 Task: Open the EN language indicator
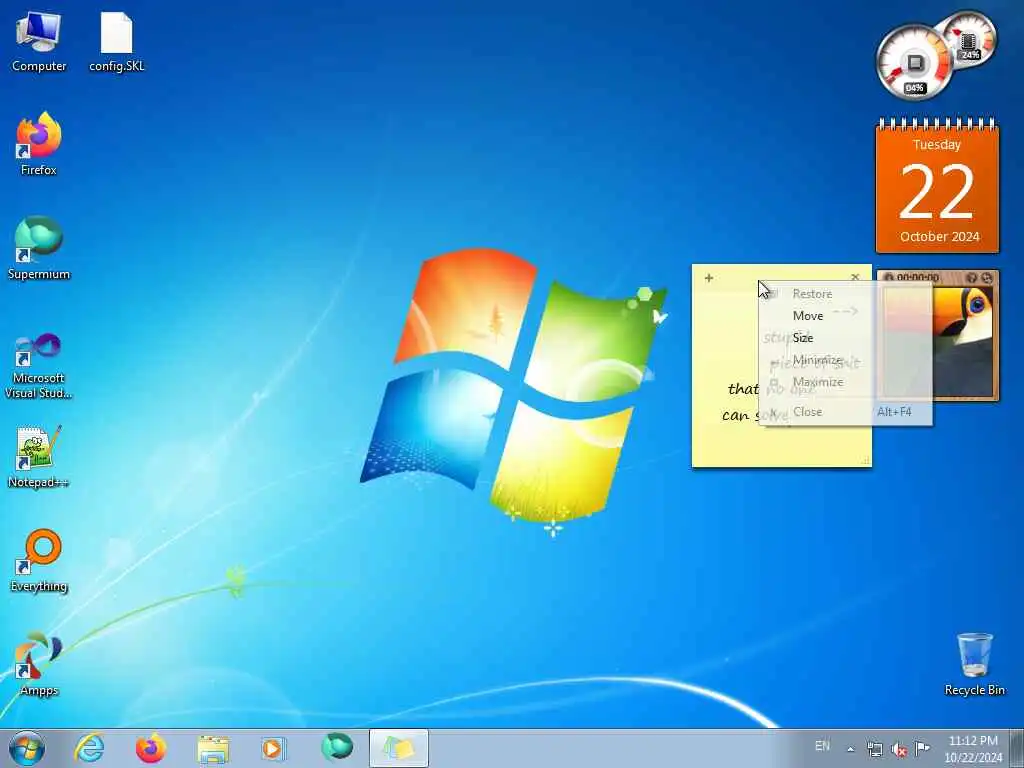[822, 745]
